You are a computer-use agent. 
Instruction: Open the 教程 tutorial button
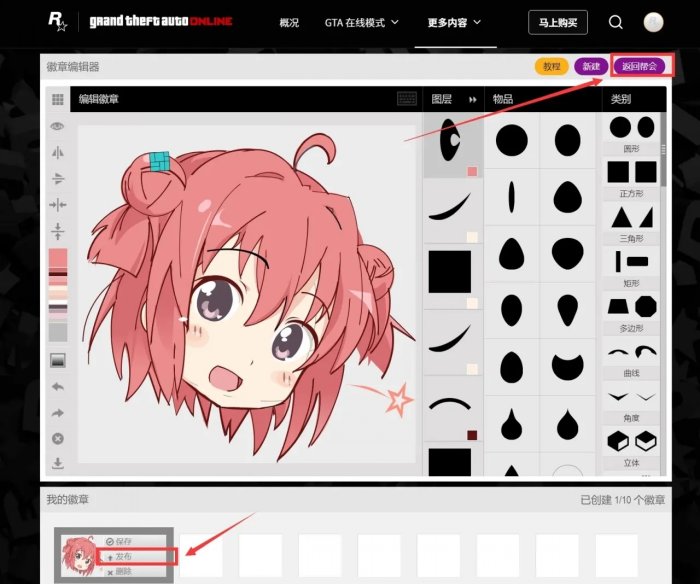pos(551,67)
